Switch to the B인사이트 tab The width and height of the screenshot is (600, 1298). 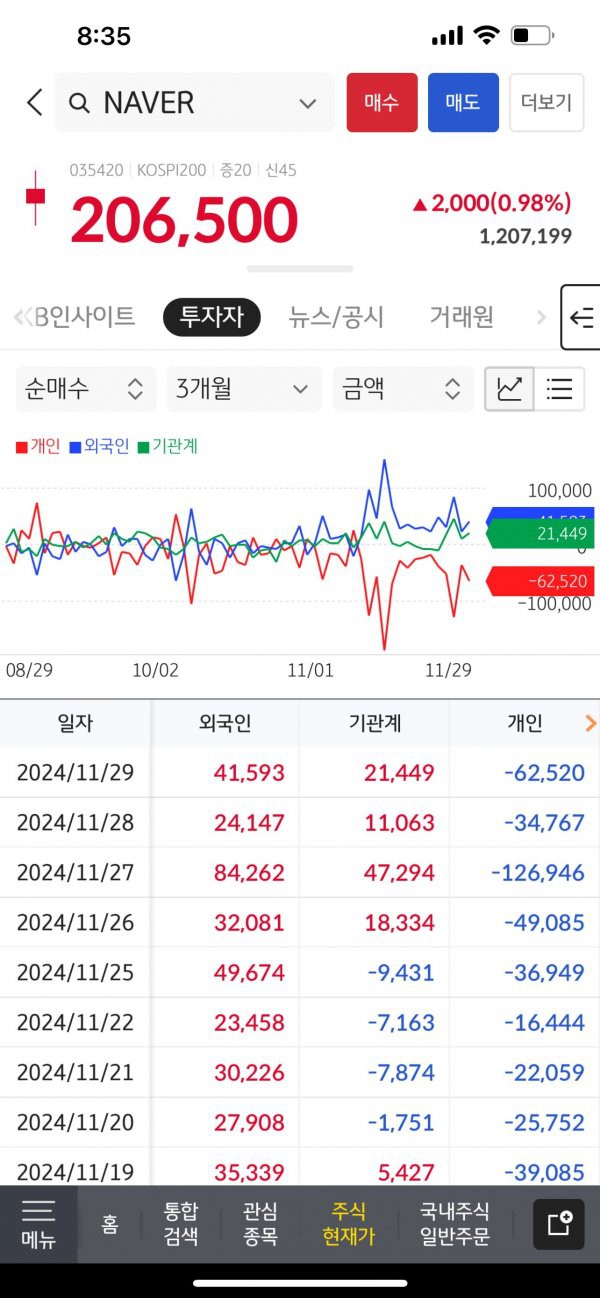(x=84, y=317)
